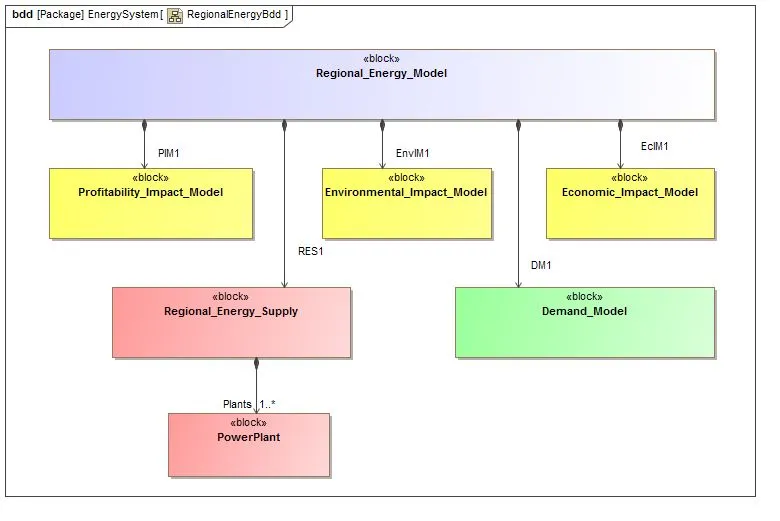
Task: Click the RES1 association label
Action: click(310, 251)
